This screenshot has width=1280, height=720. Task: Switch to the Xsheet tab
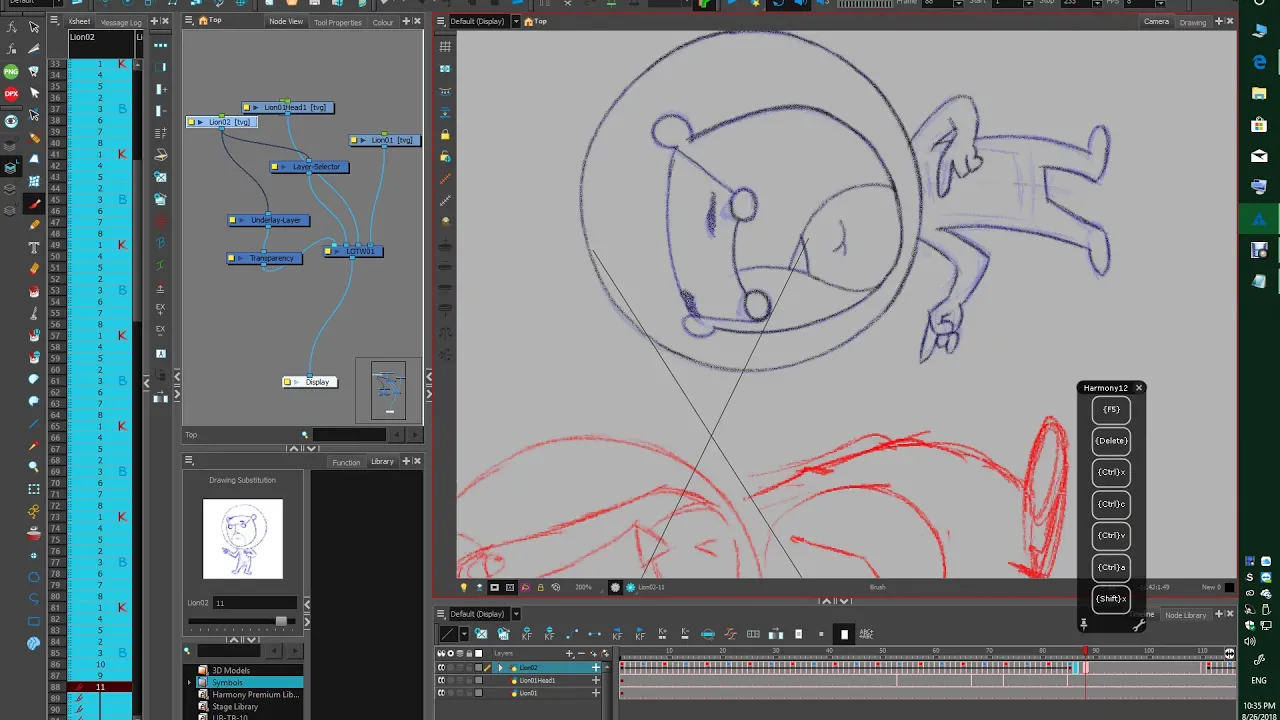point(80,21)
